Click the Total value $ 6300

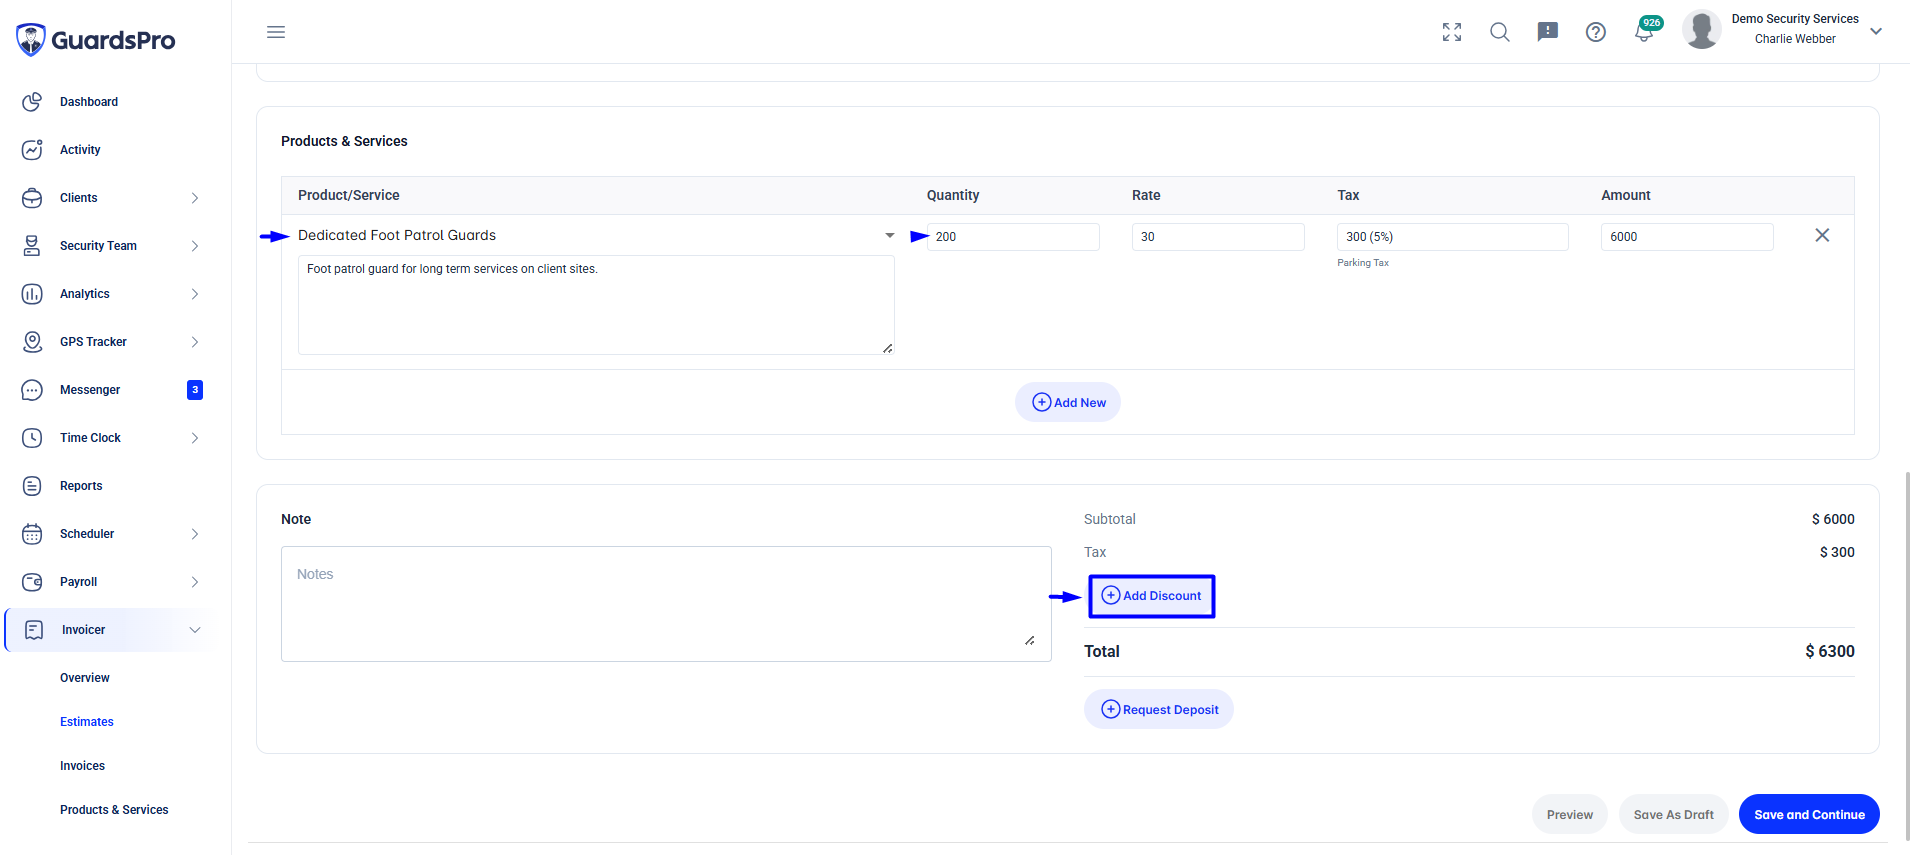[x=1830, y=651]
